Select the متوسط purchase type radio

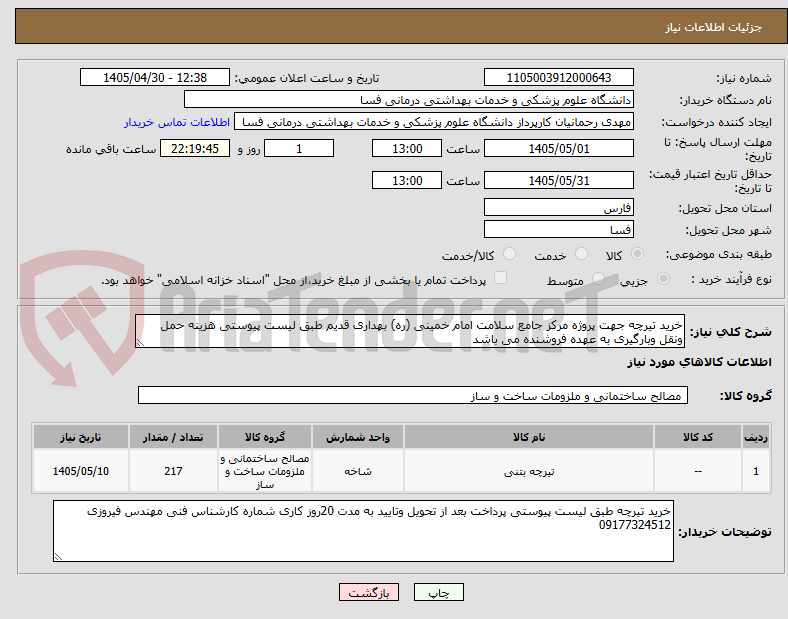click(598, 278)
